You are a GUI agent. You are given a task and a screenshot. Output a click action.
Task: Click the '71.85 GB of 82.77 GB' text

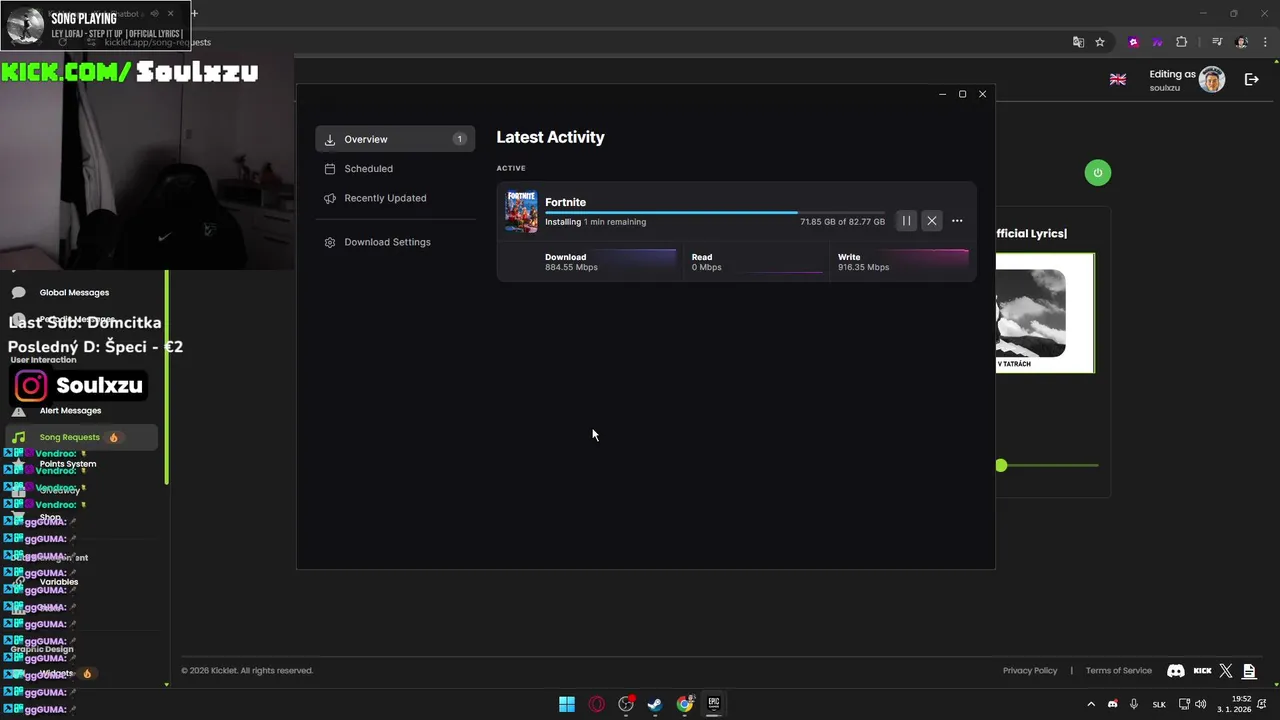click(842, 222)
